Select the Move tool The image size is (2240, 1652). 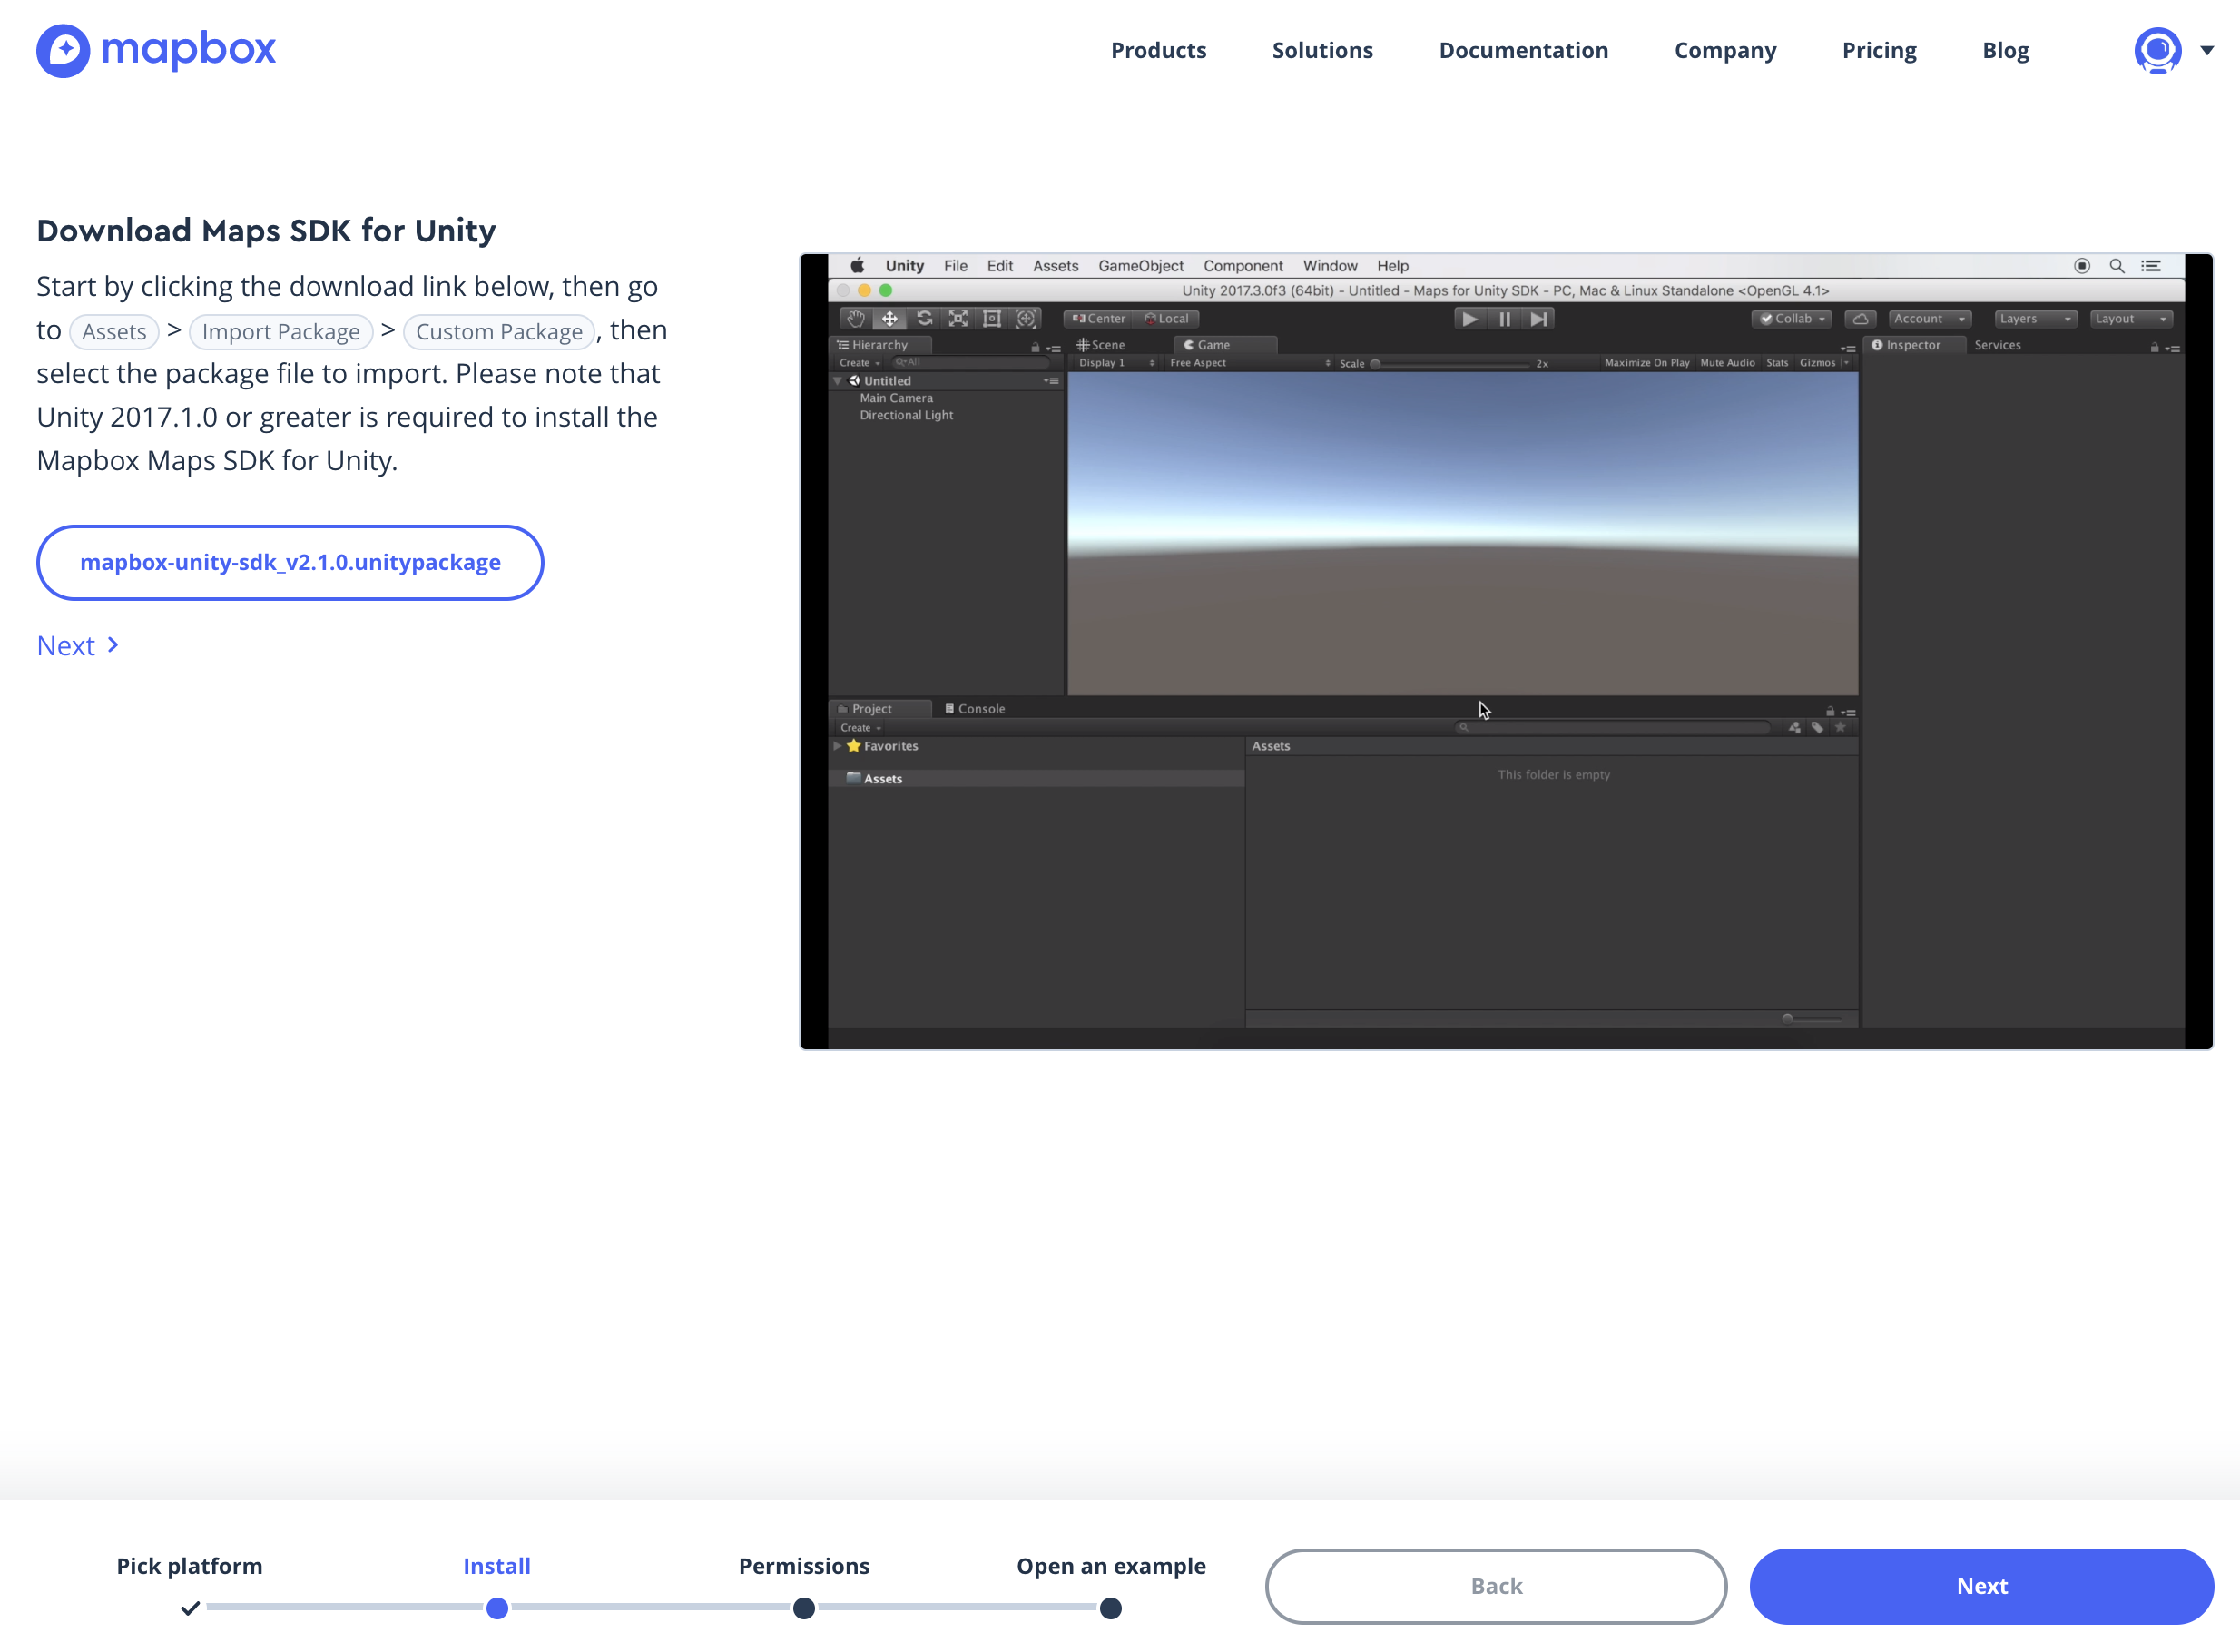890,319
